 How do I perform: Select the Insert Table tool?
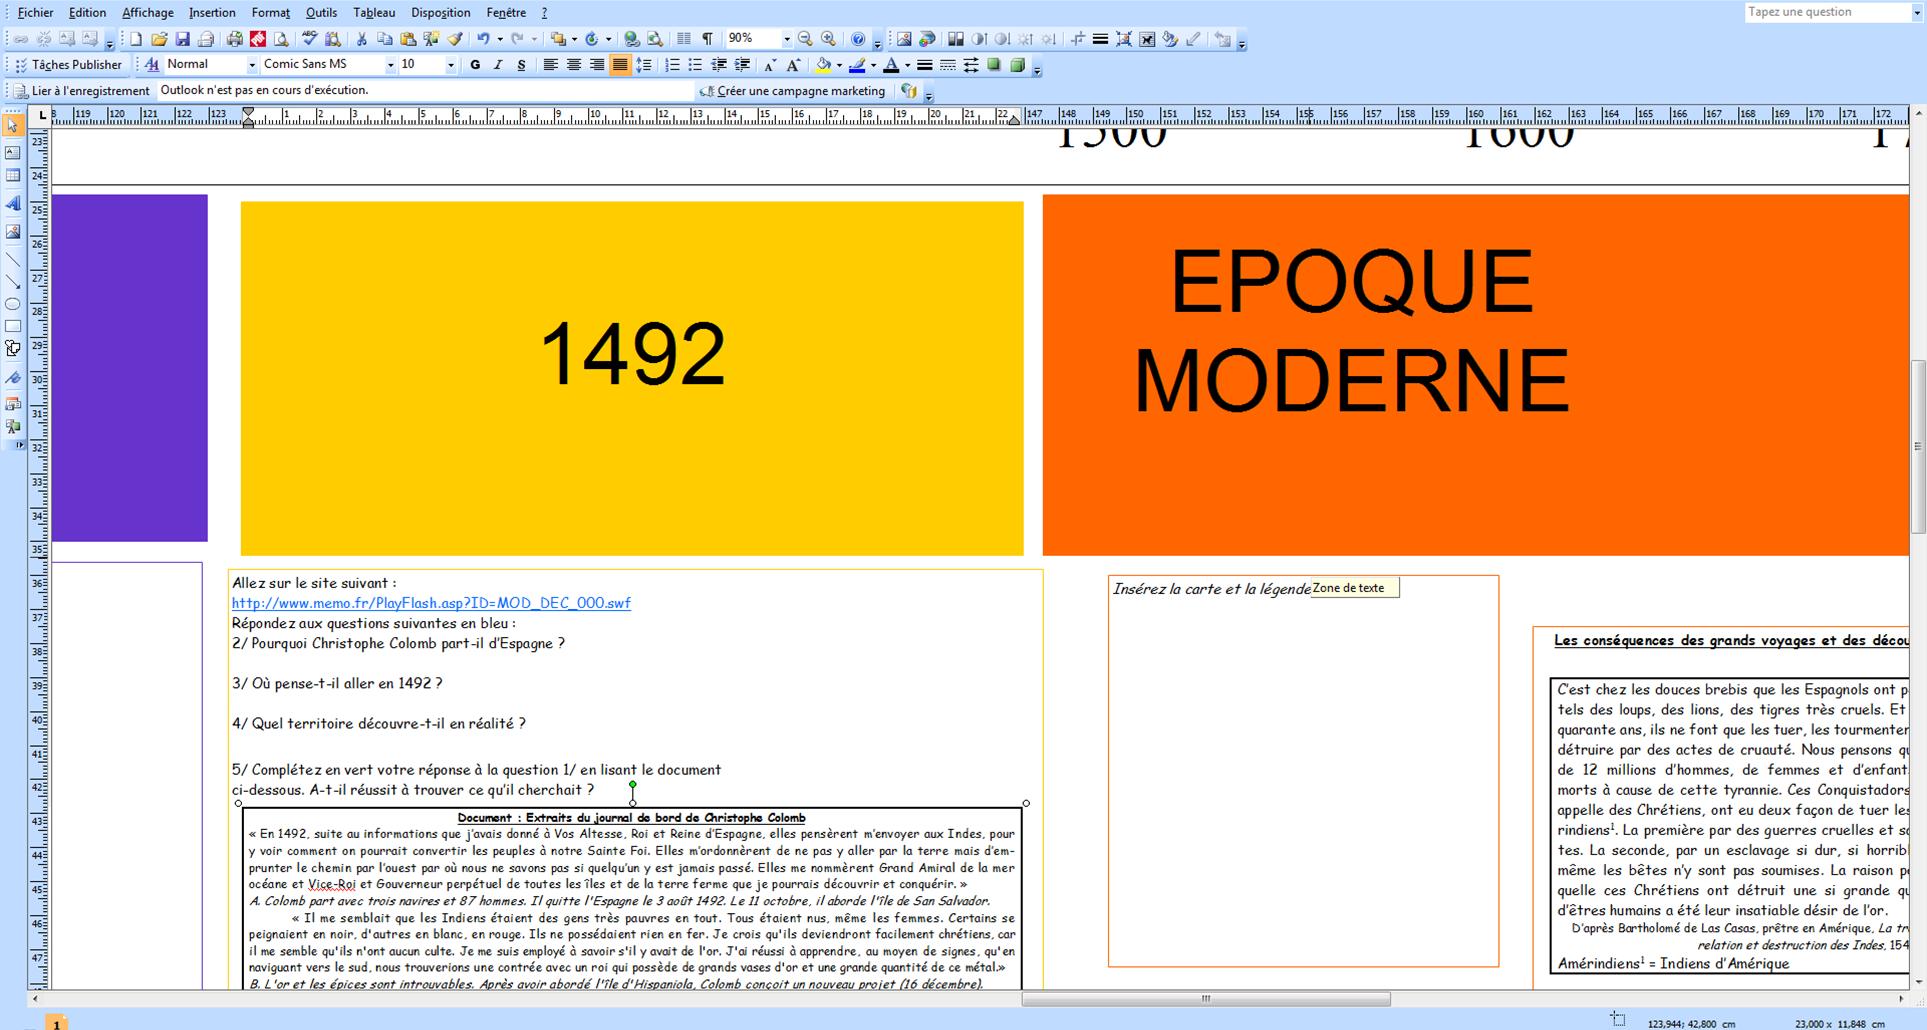pyautogui.click(x=13, y=176)
